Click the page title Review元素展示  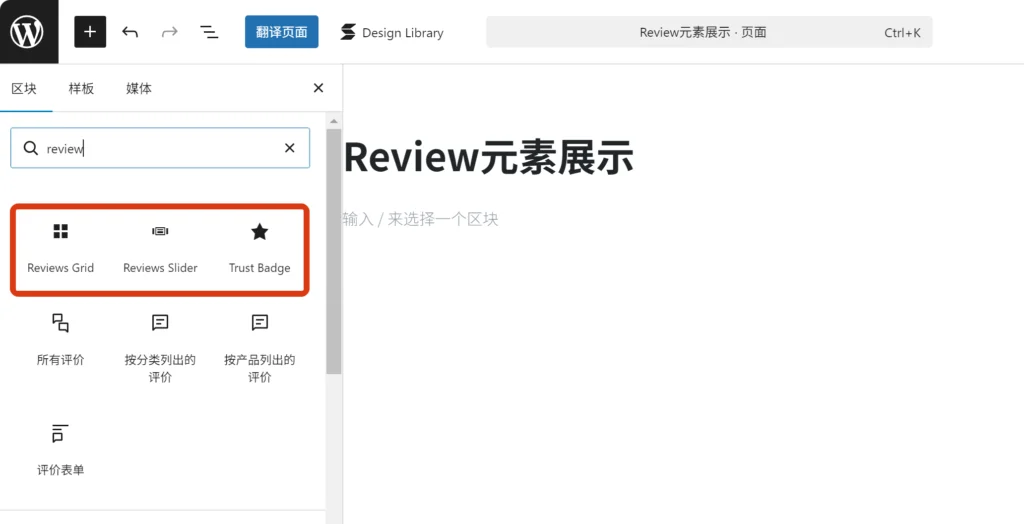pos(488,157)
